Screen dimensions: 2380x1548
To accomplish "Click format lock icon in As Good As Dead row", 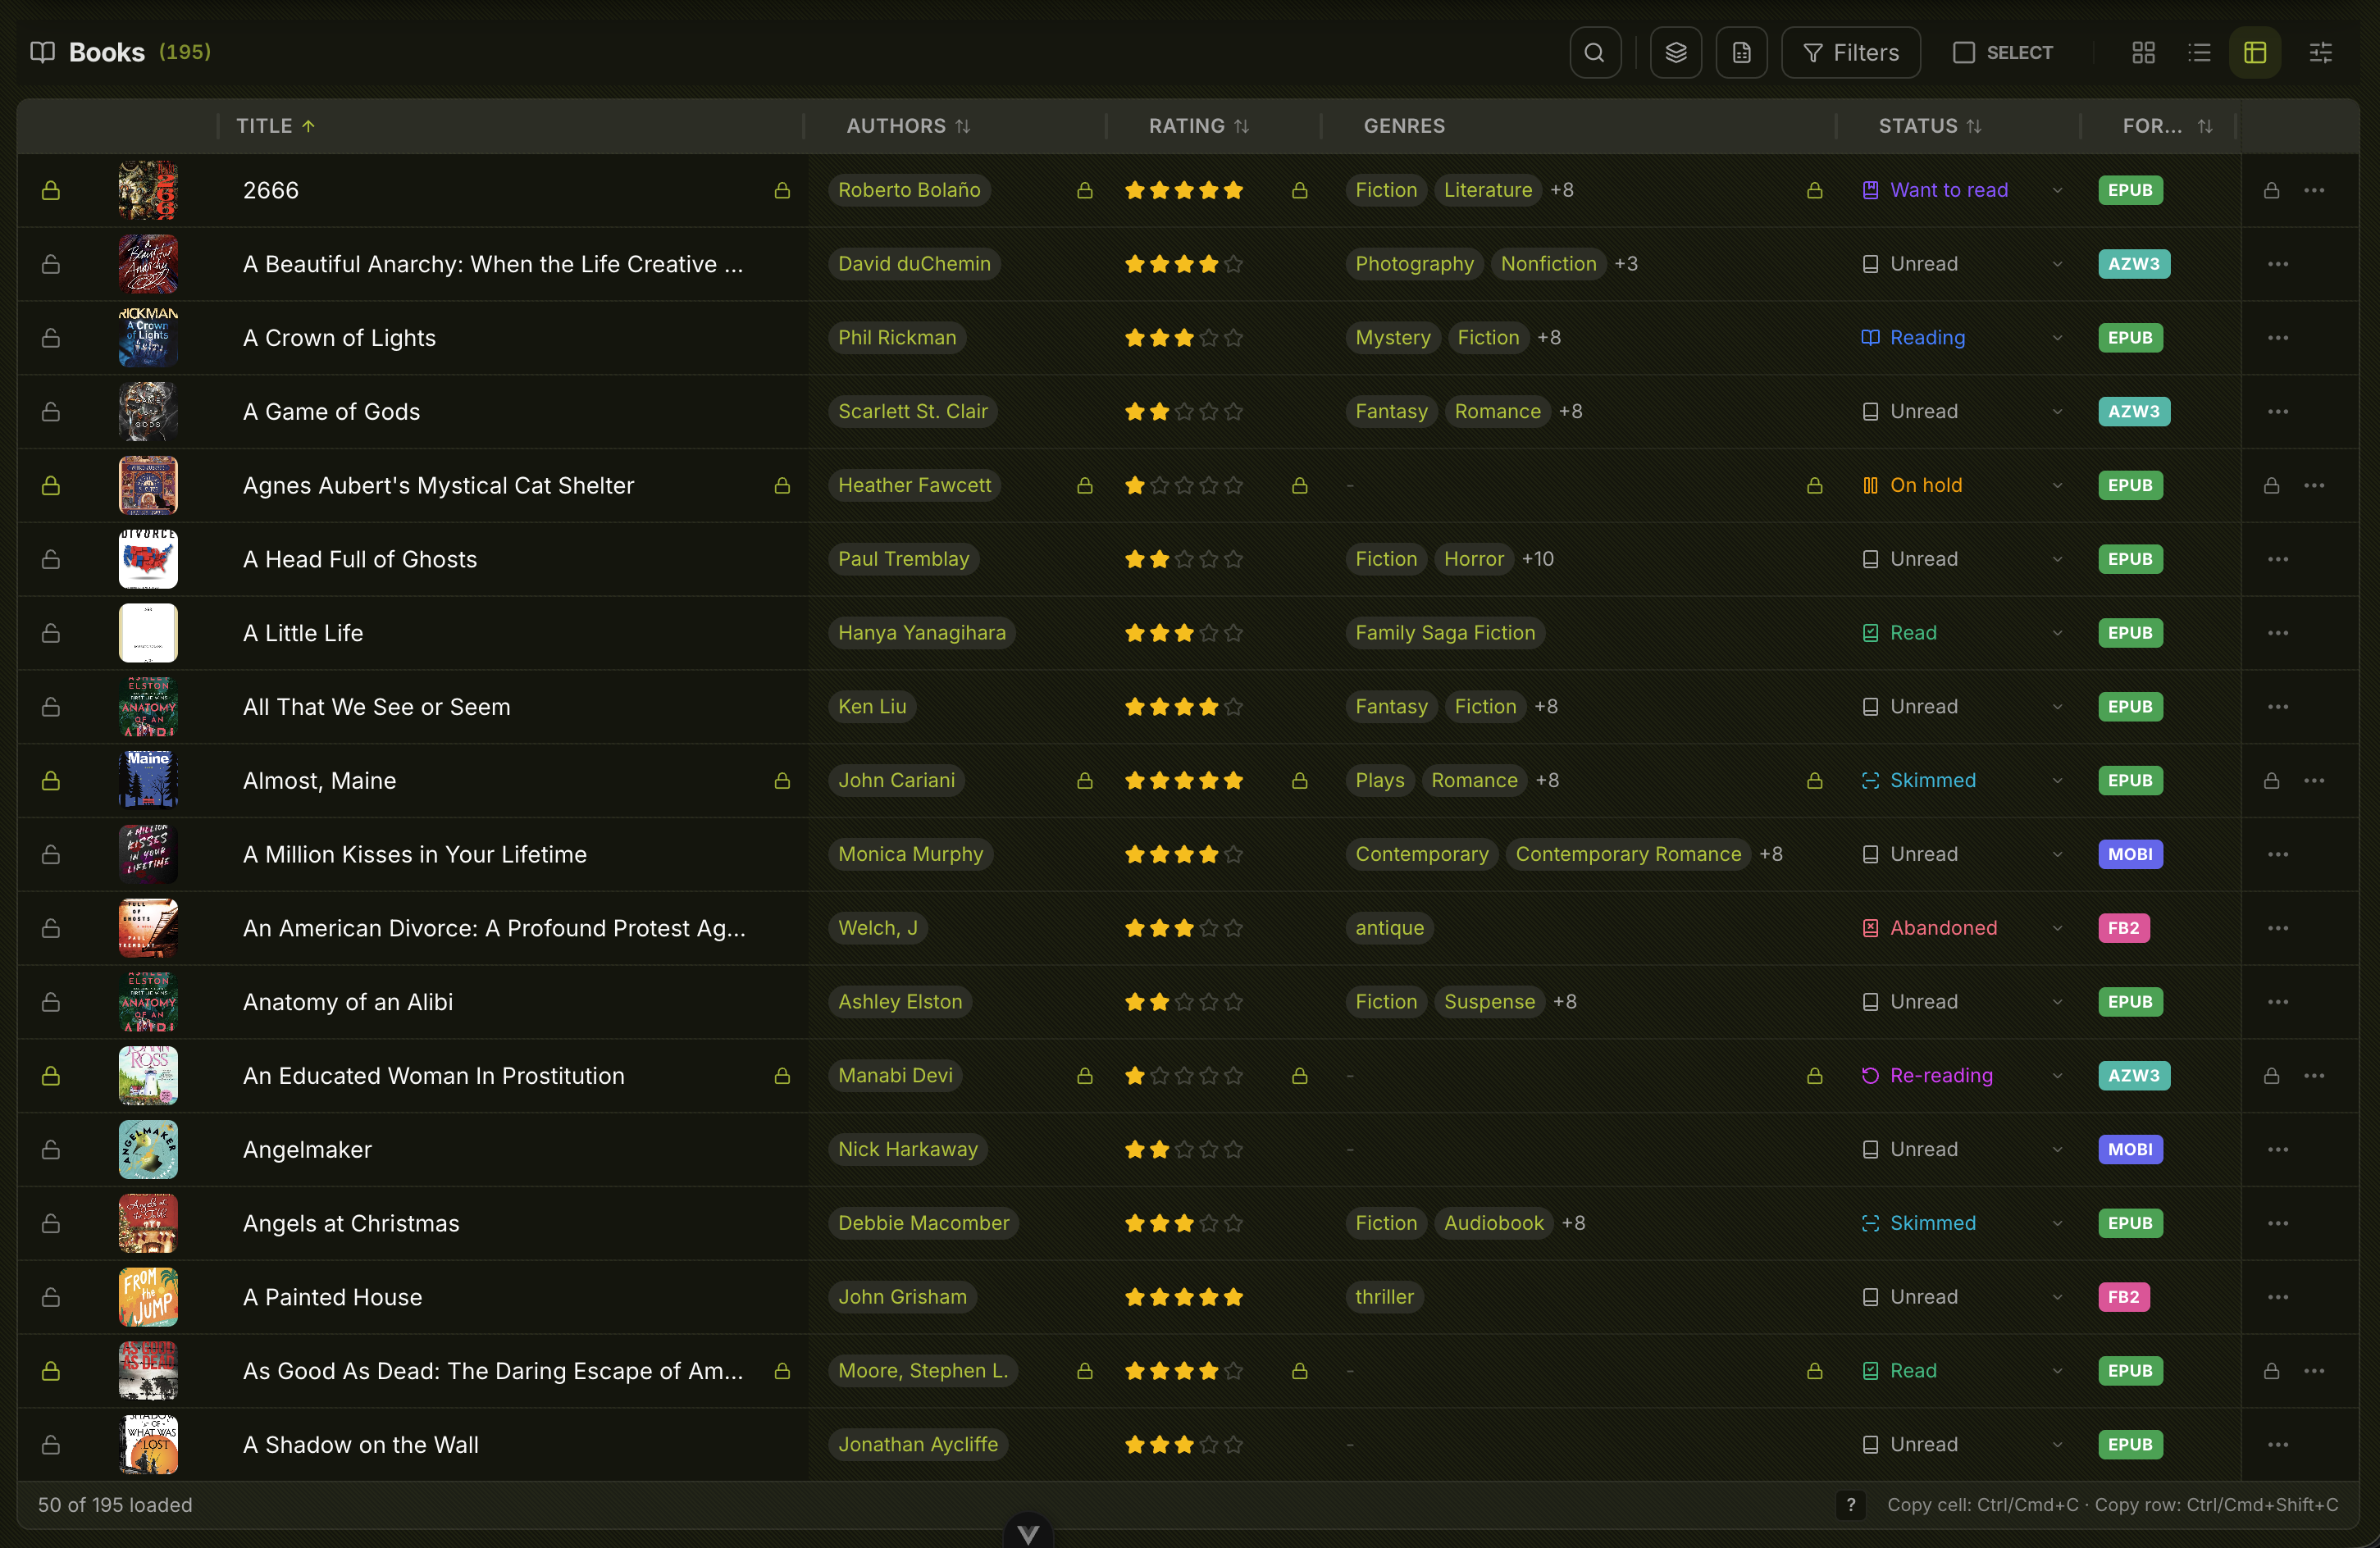I will click(x=2272, y=1371).
